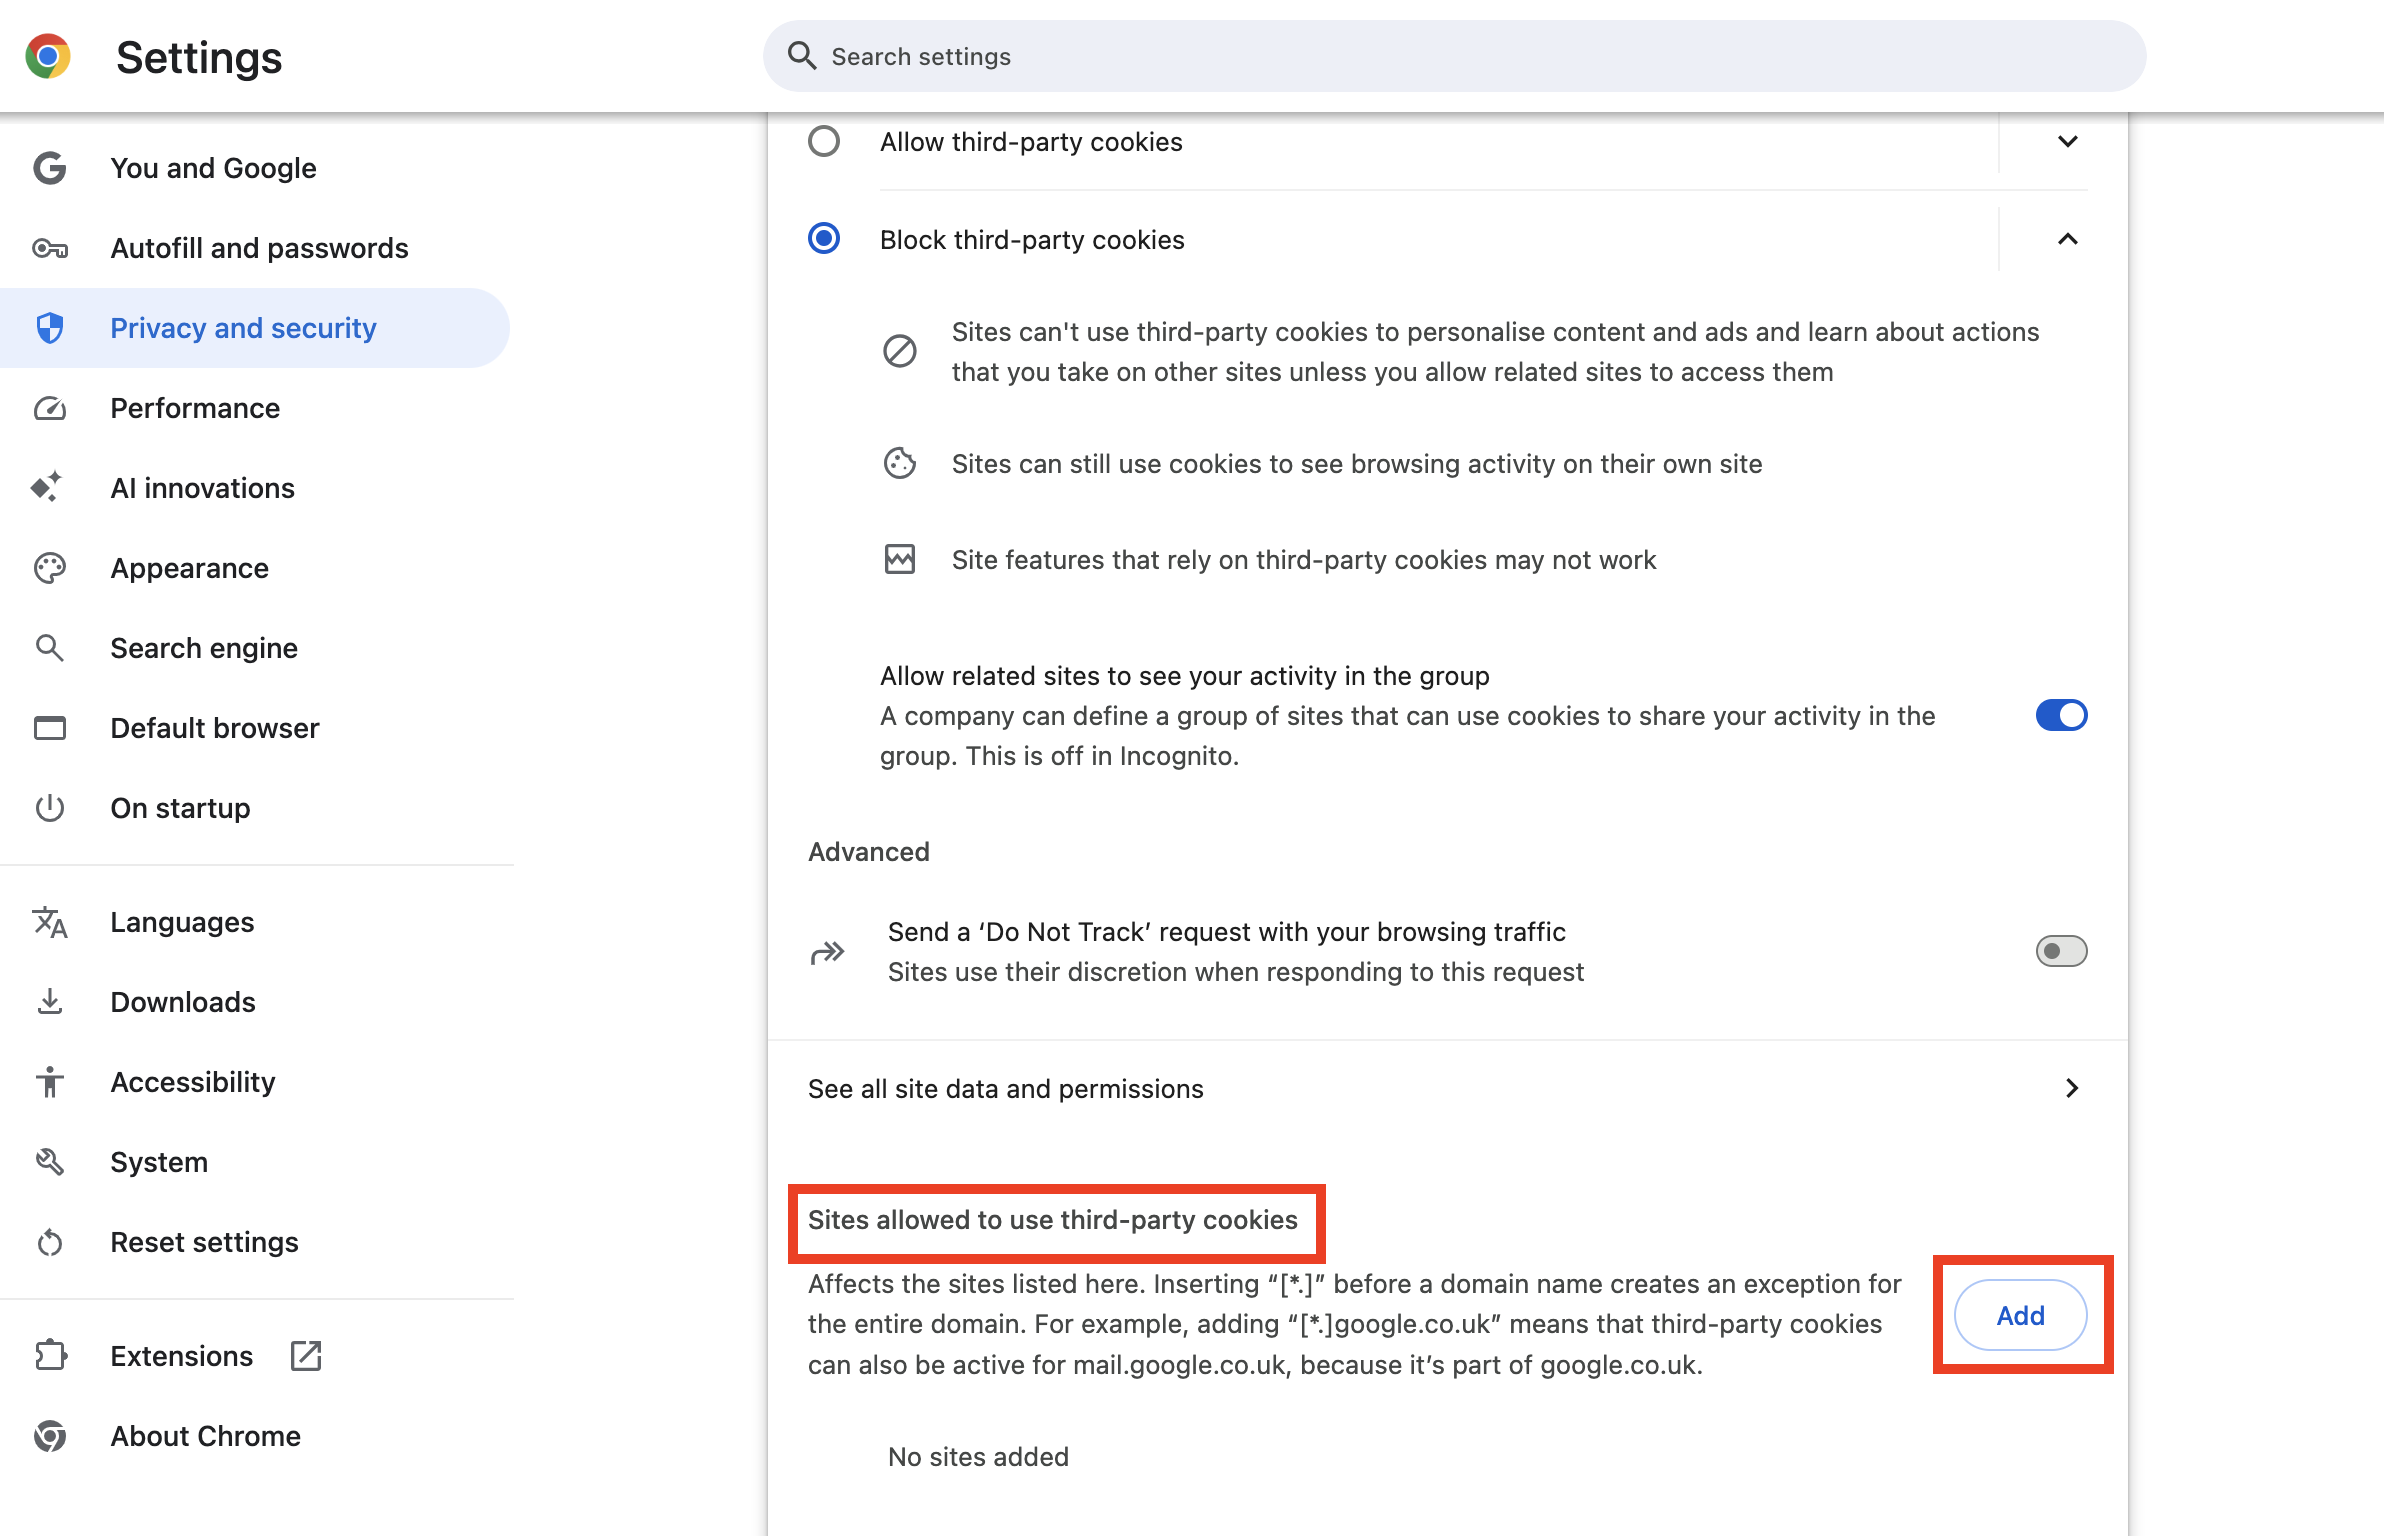Click the magnifier icon in search bar

[x=801, y=56]
